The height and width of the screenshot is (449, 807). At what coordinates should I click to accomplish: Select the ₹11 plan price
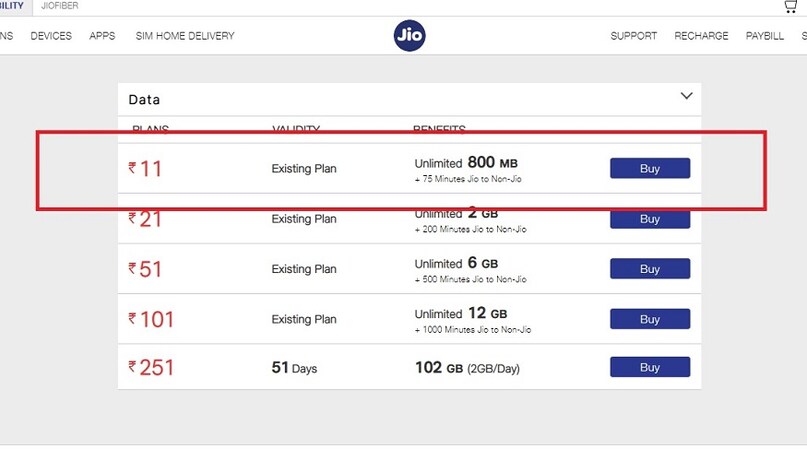tap(146, 169)
